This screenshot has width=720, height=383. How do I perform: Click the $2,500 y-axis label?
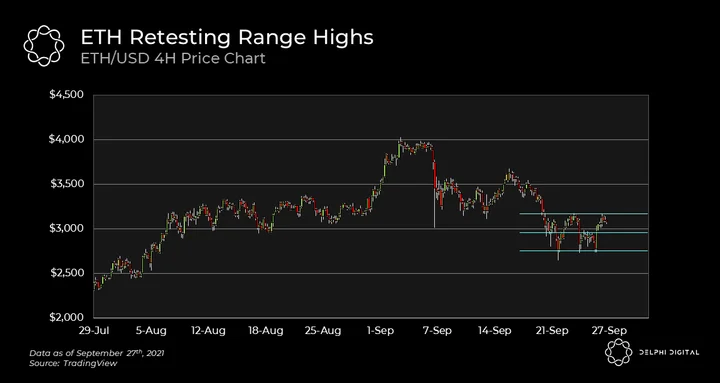[x=66, y=273]
